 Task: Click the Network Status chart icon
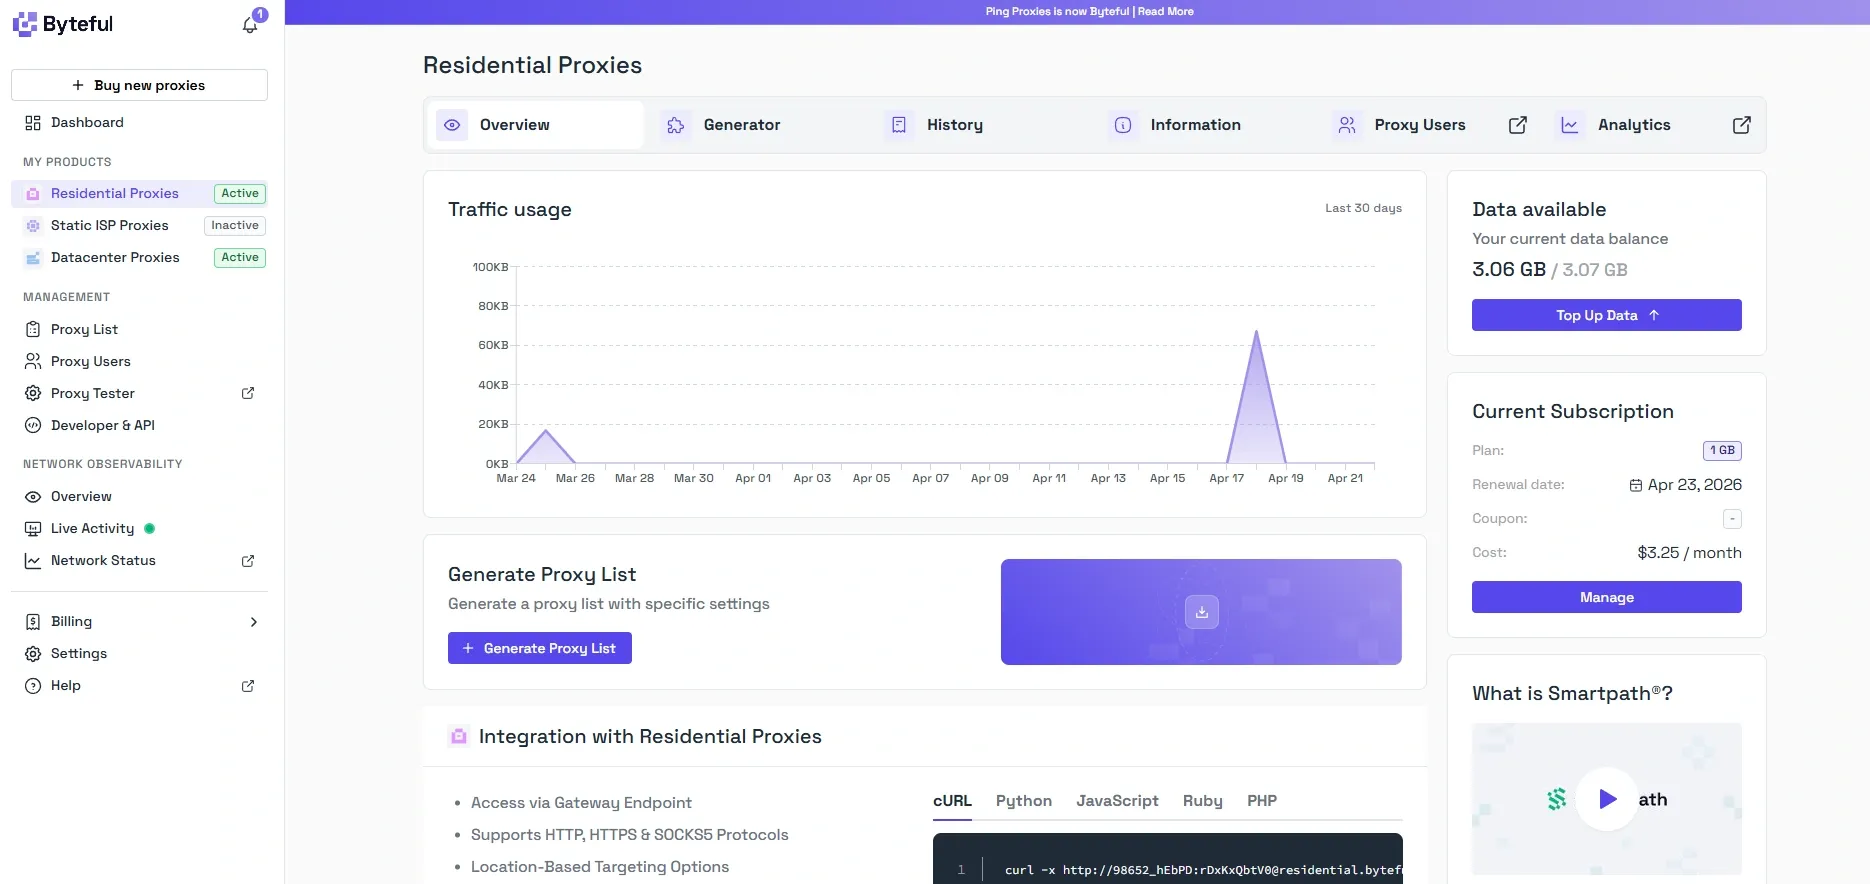[33, 561]
